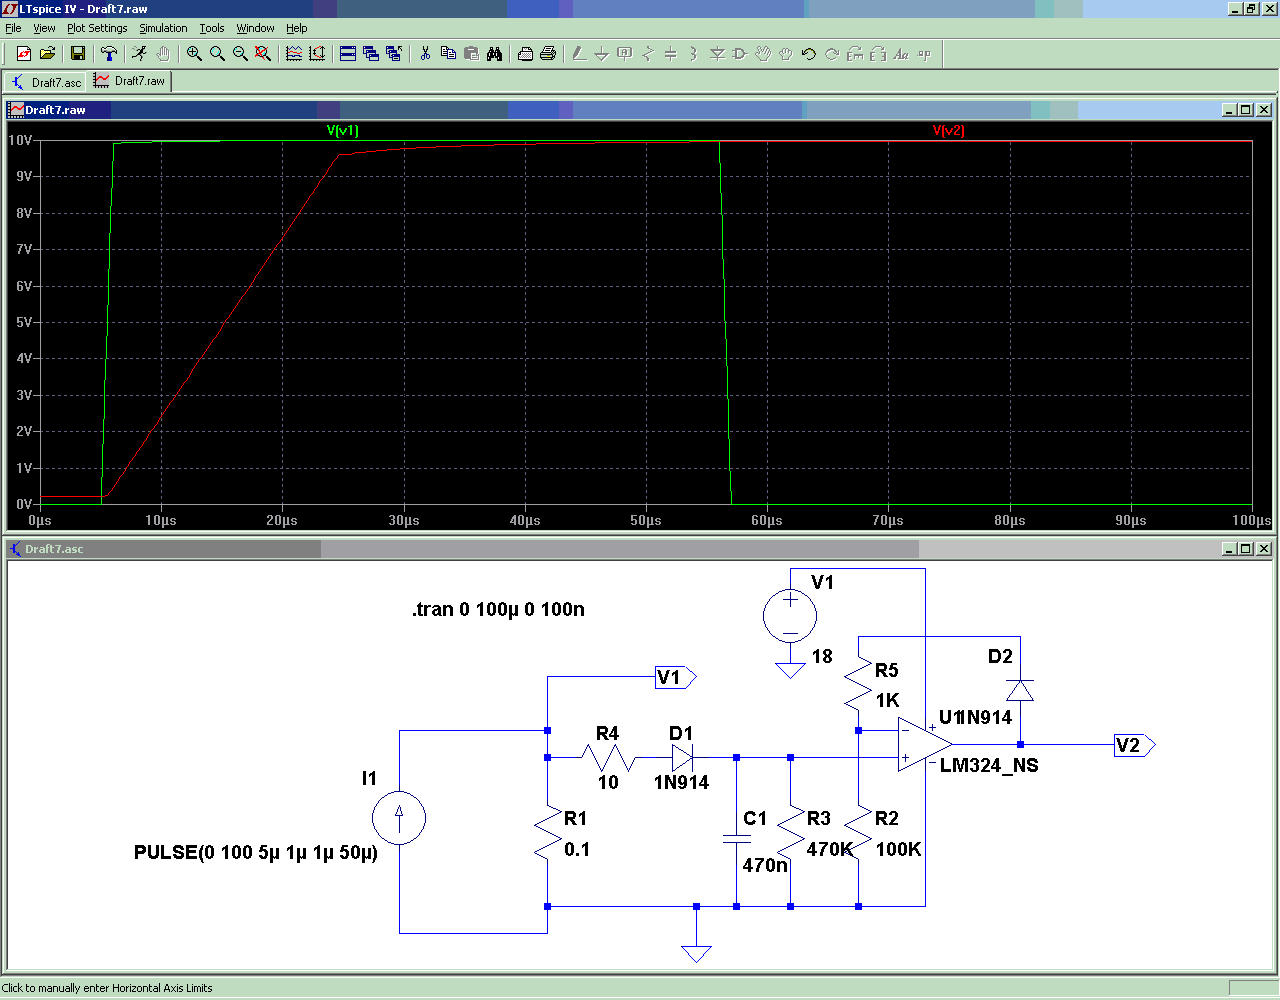Click the PULSE(0 100 5µ 1µ 1µ 50µ) text
This screenshot has height=1000, width=1280.
(x=256, y=852)
